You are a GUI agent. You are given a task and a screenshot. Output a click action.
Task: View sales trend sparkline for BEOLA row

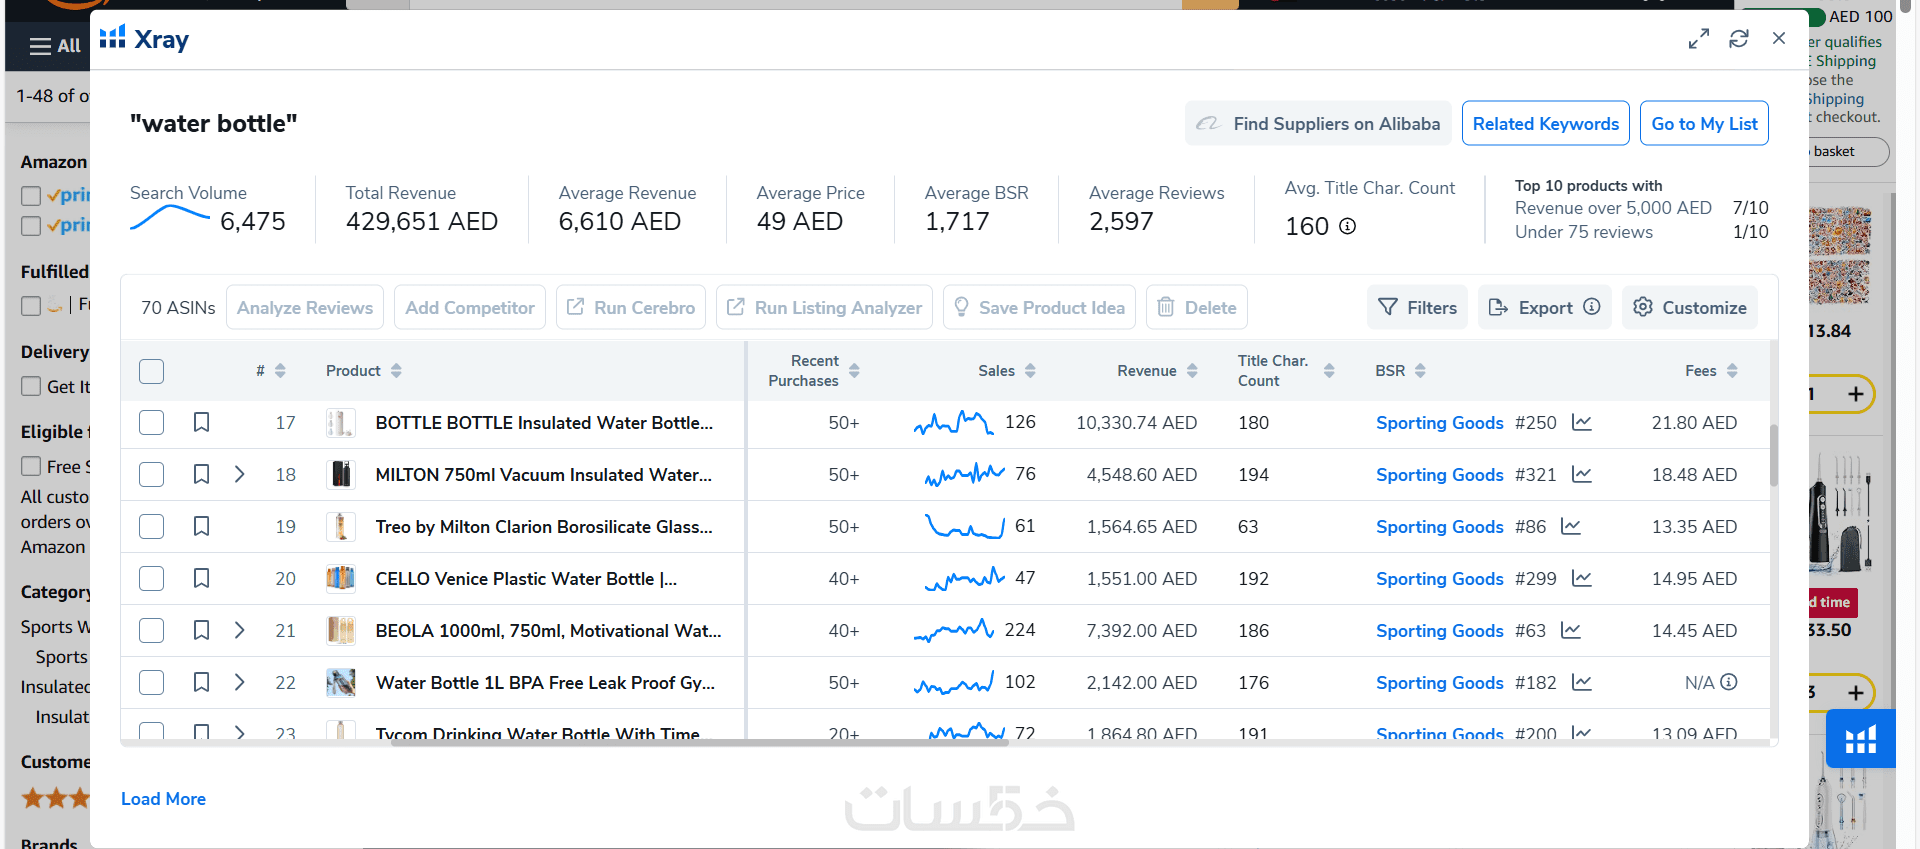point(953,631)
